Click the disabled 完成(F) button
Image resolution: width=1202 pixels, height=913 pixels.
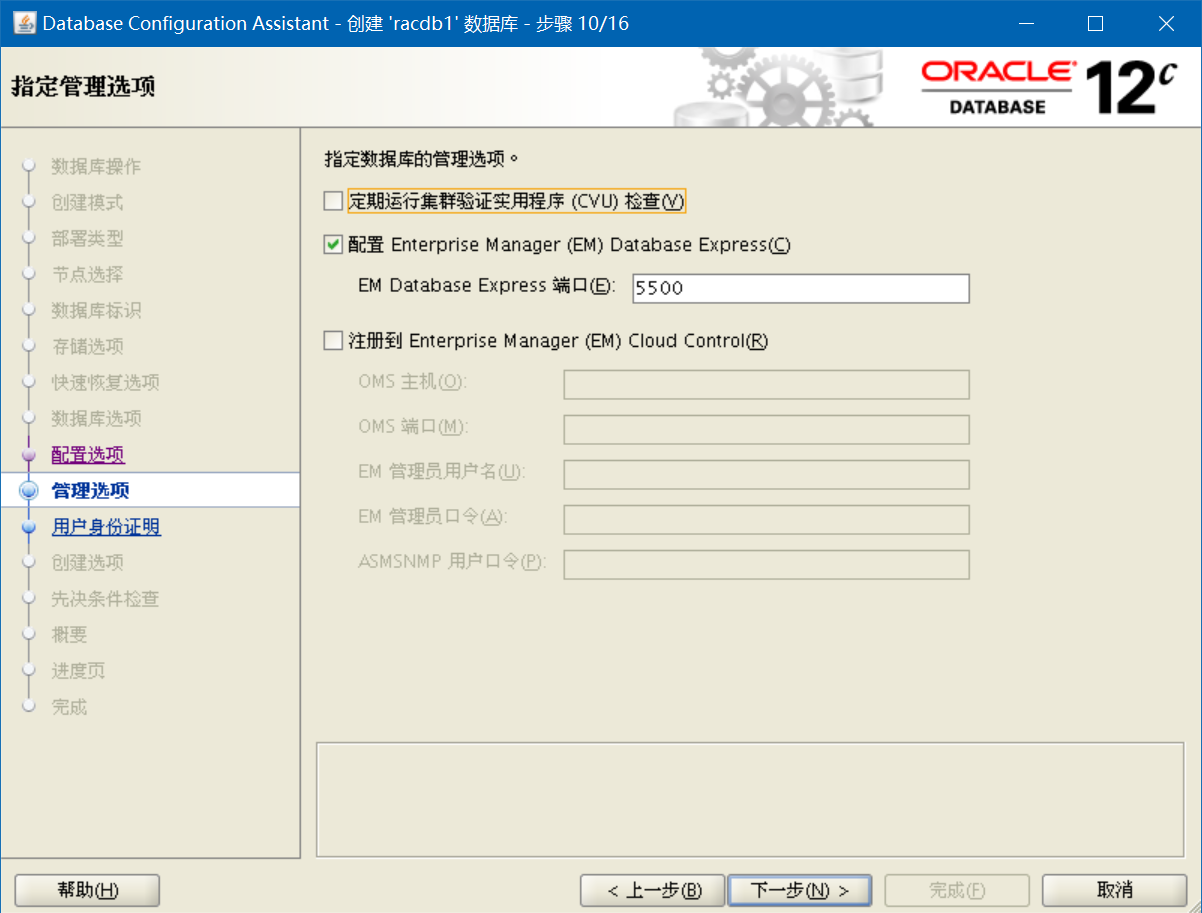point(957,890)
